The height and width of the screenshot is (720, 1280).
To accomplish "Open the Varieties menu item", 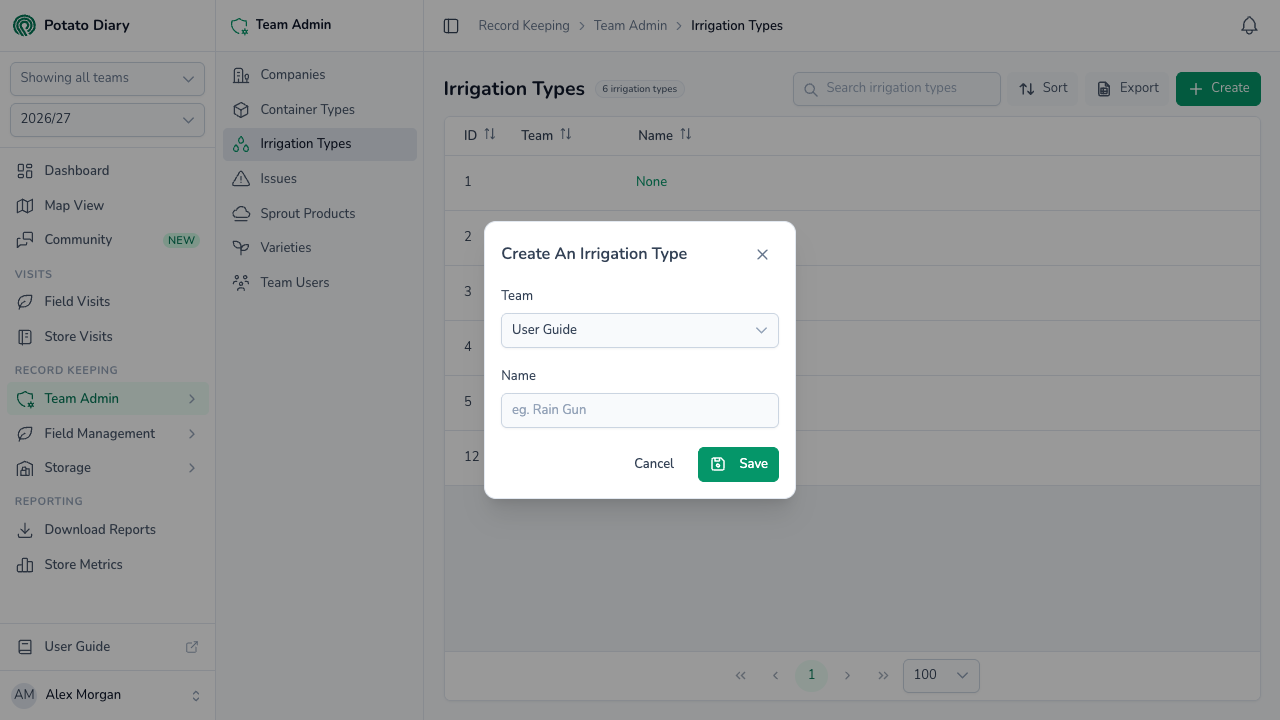I will coord(320,248).
